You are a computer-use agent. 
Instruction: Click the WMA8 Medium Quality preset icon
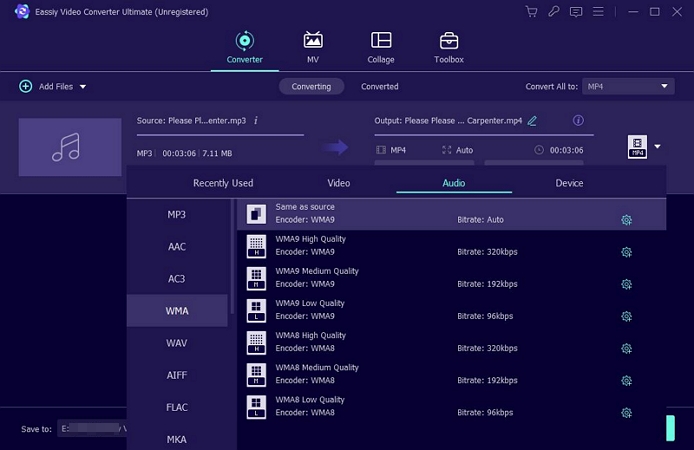(x=256, y=375)
